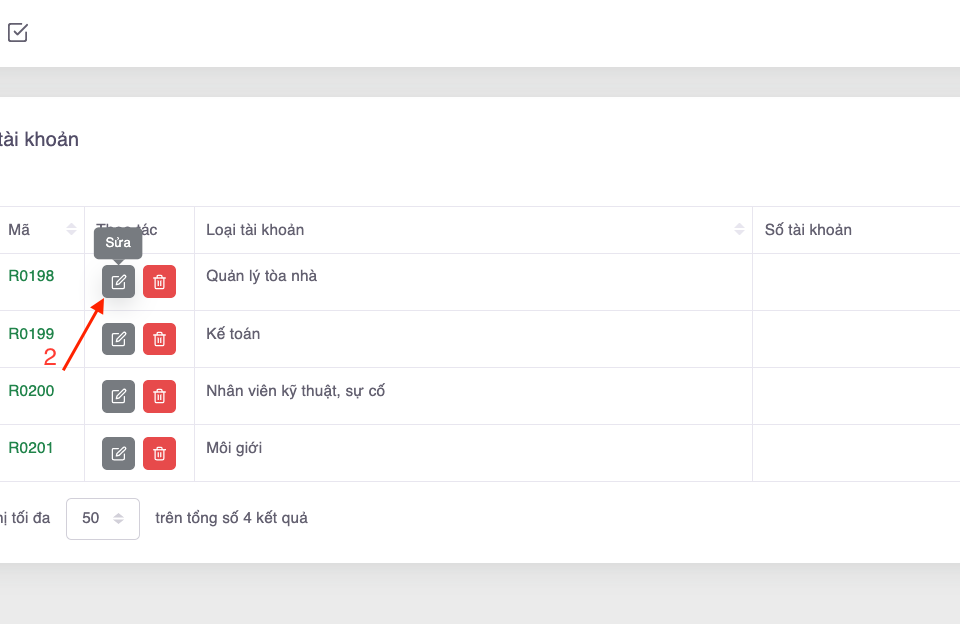960x624 pixels.
Task: Open the 50 page-size dropdown
Action: [x=102, y=519]
